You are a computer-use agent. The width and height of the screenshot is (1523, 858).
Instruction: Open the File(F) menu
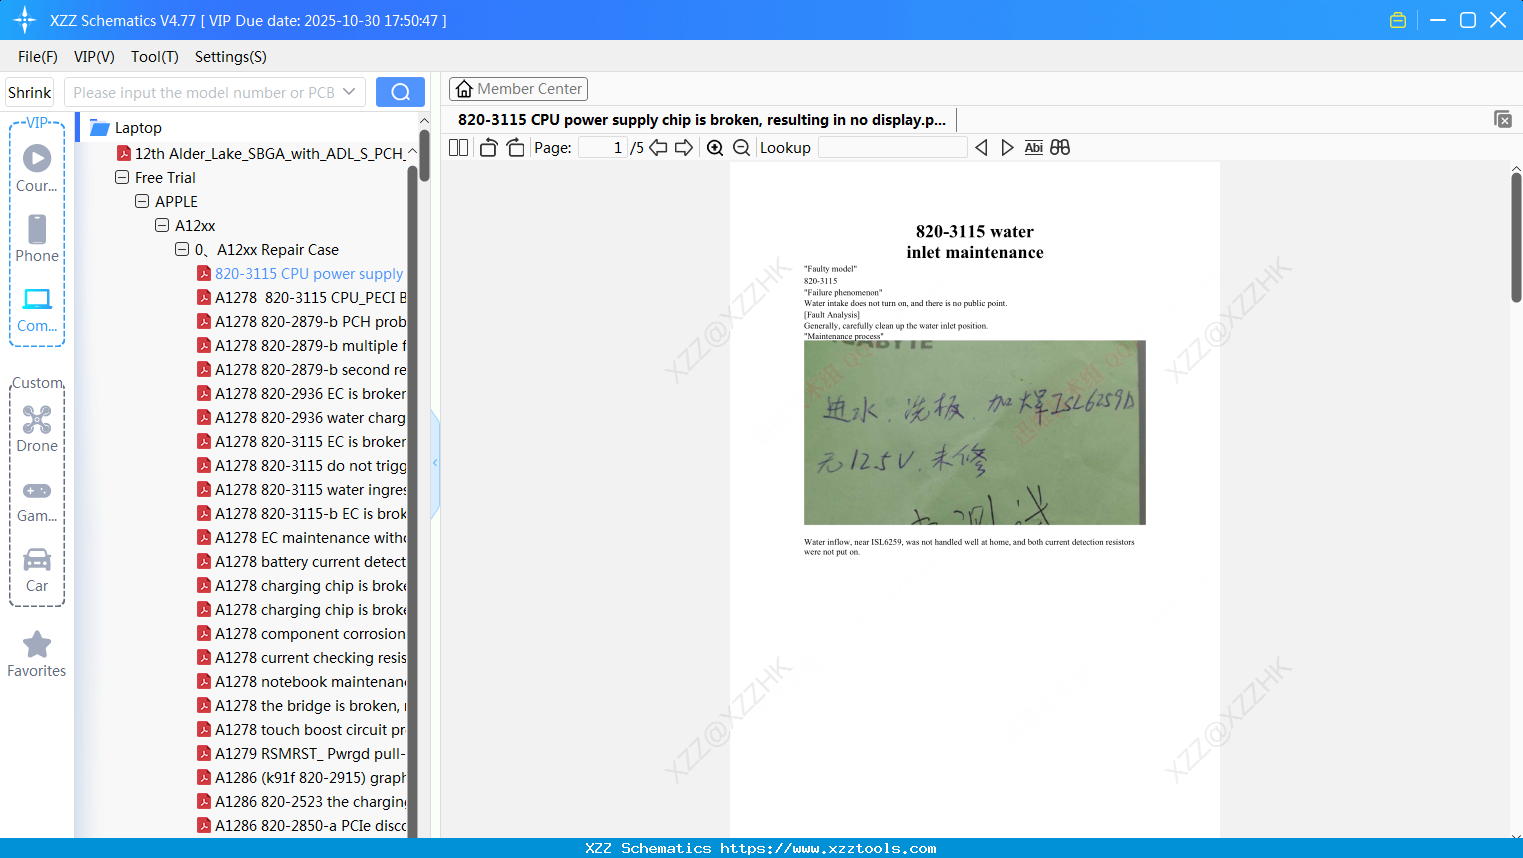(38, 57)
